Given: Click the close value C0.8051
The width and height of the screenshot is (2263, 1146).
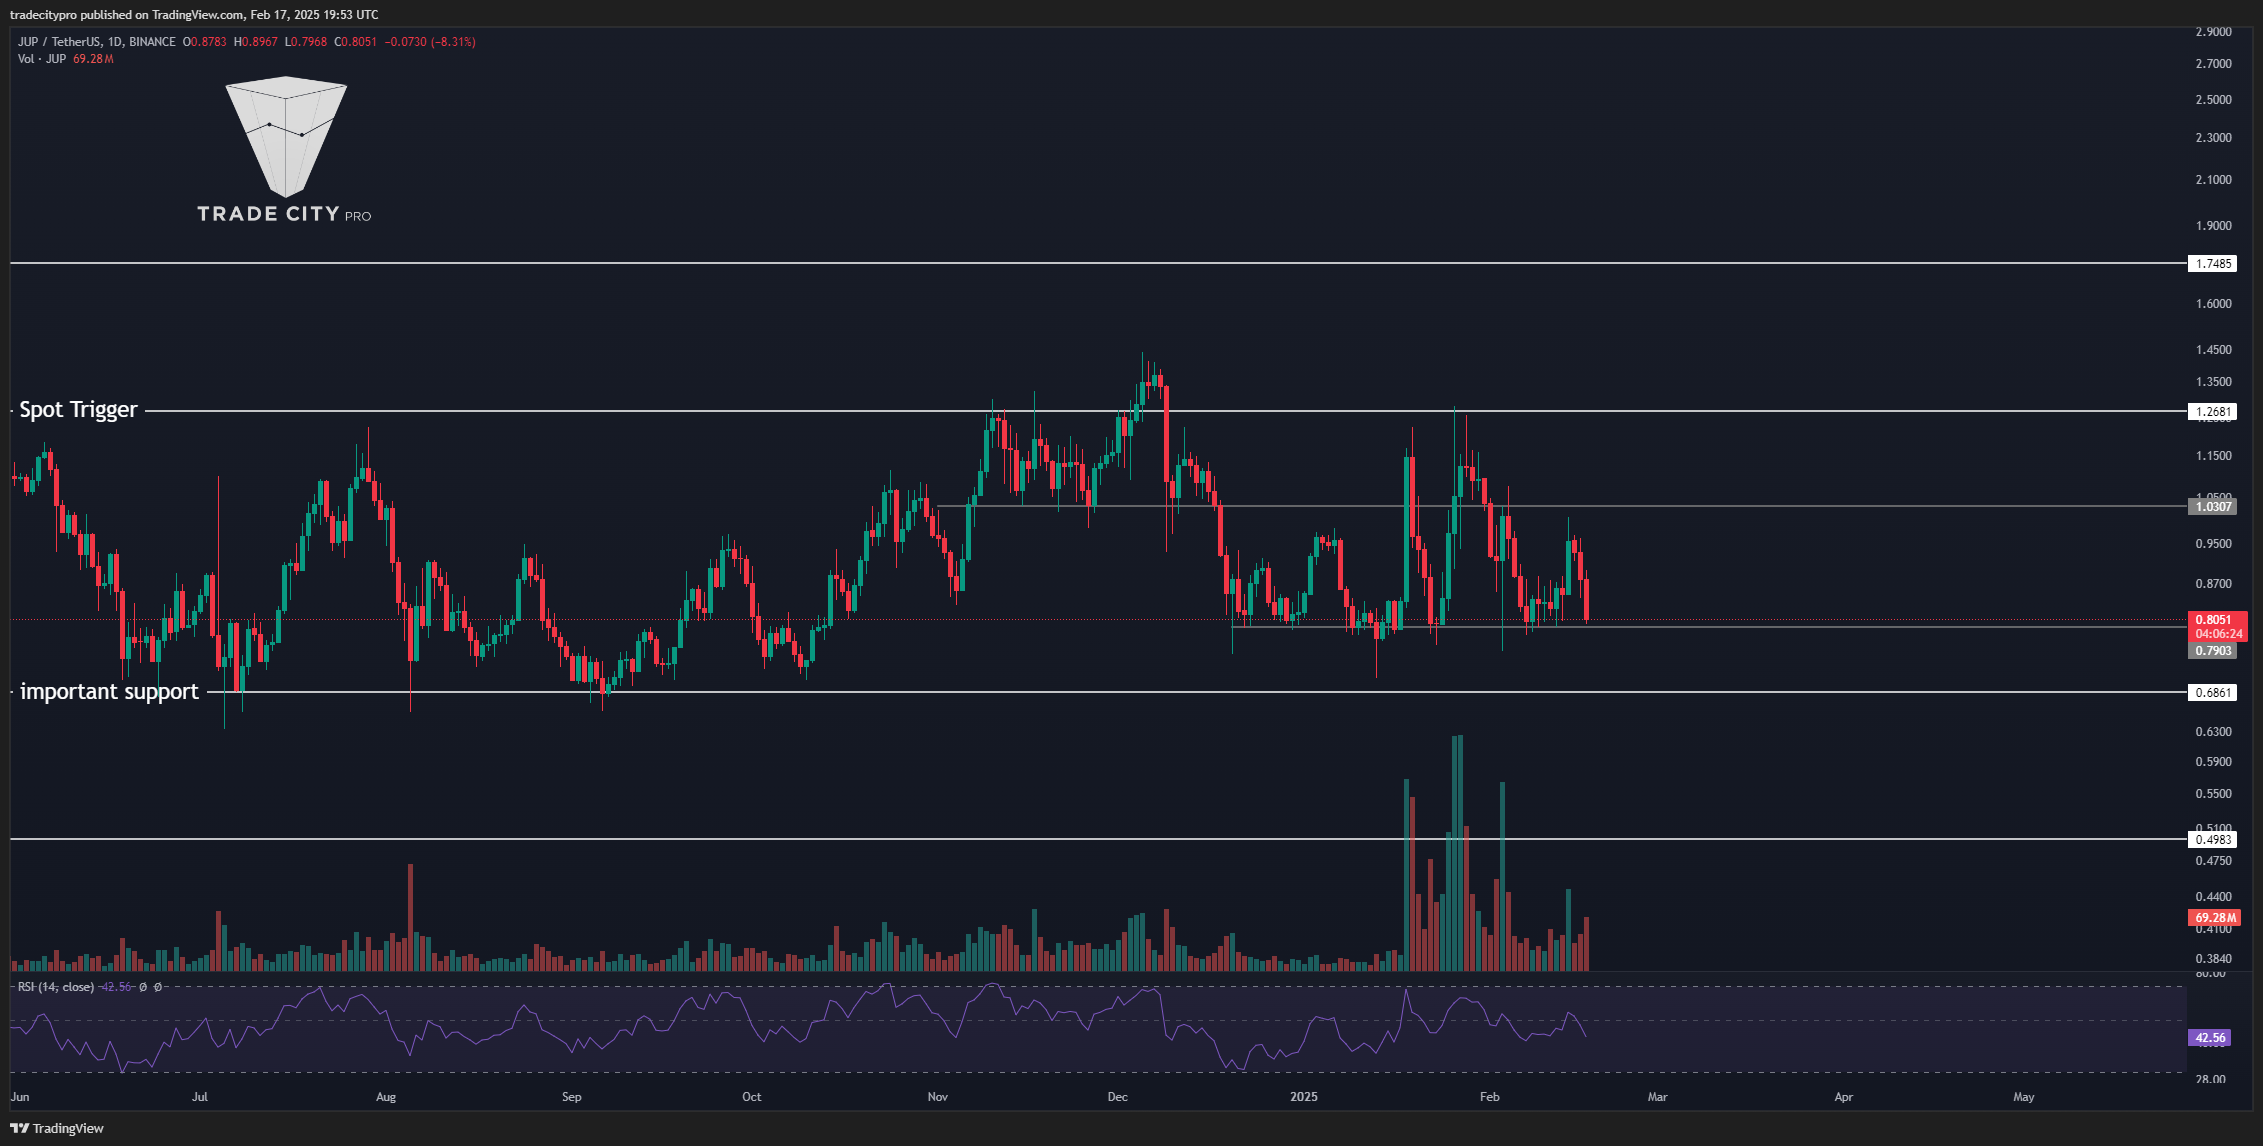Looking at the screenshot, I should point(355,42).
